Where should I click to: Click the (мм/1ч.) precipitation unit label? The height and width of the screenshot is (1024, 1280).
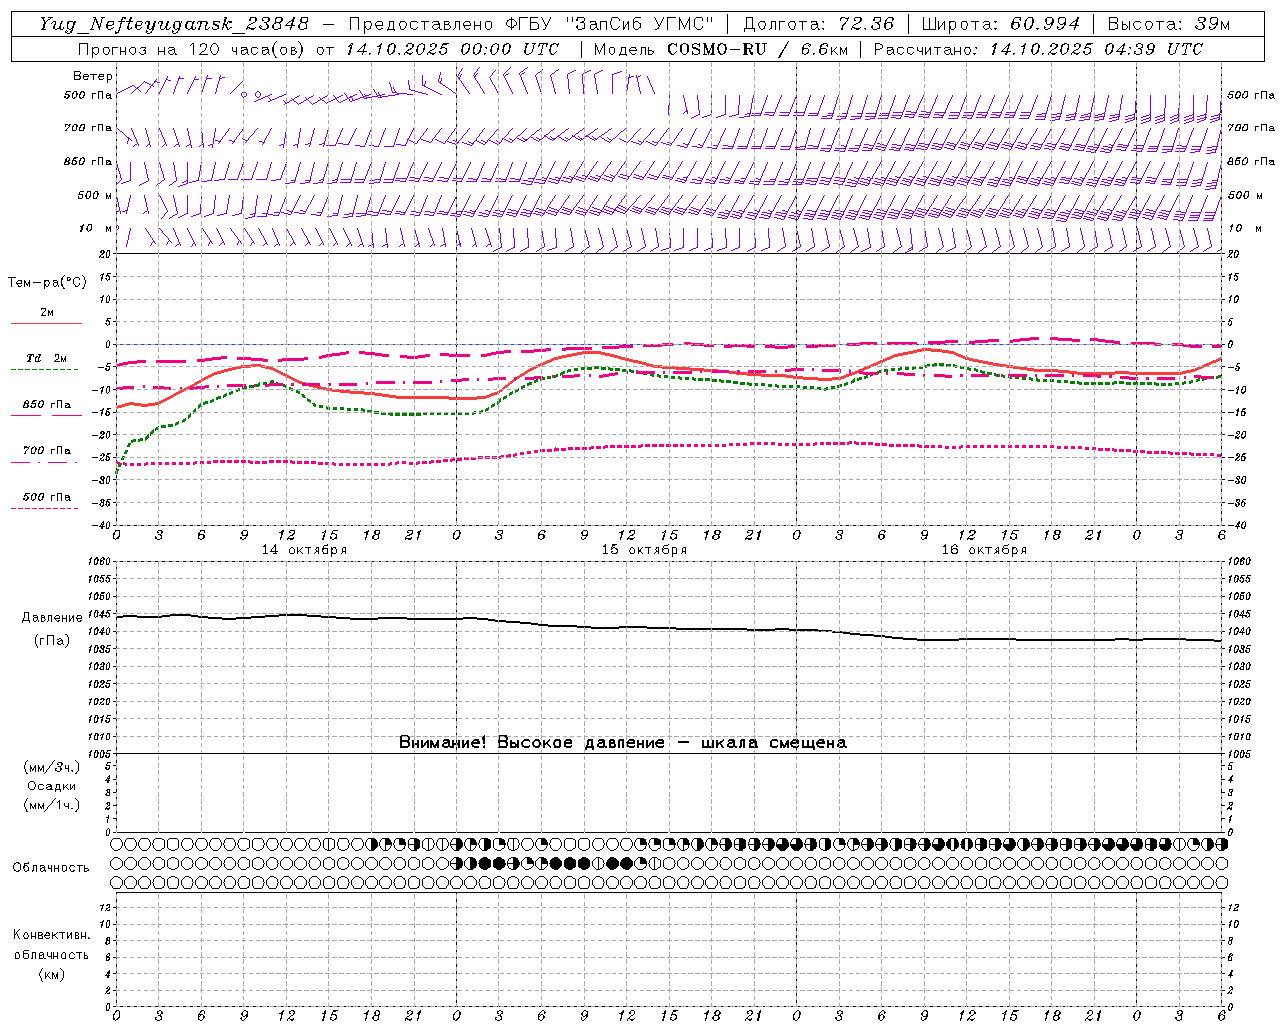point(51,805)
